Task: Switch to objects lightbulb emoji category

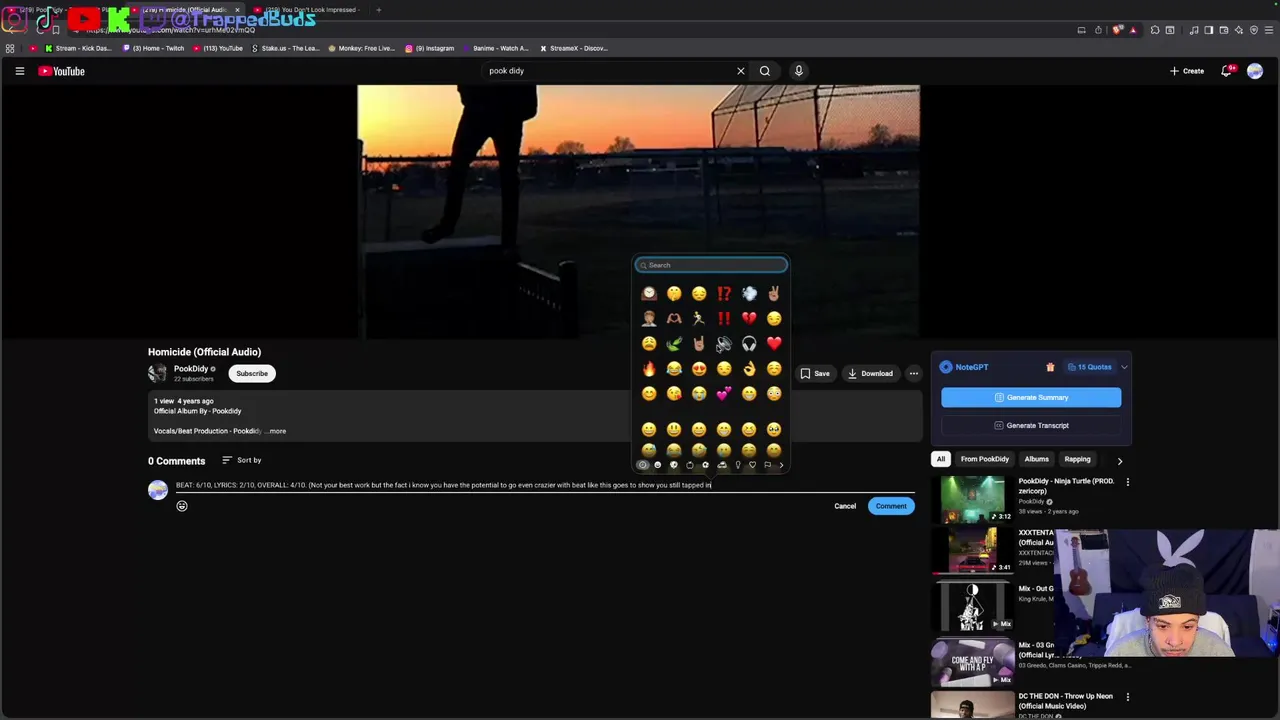Action: pos(738,465)
